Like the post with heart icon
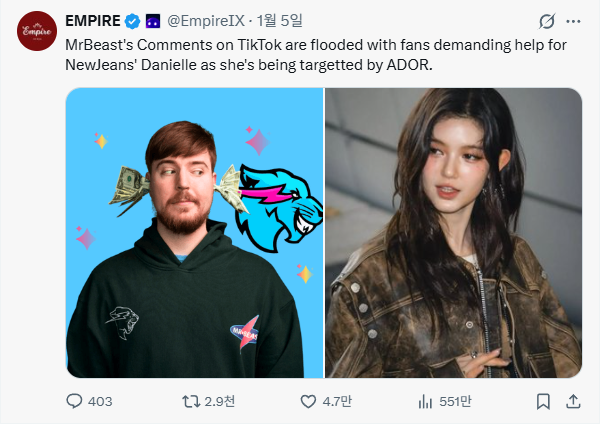 [308, 401]
